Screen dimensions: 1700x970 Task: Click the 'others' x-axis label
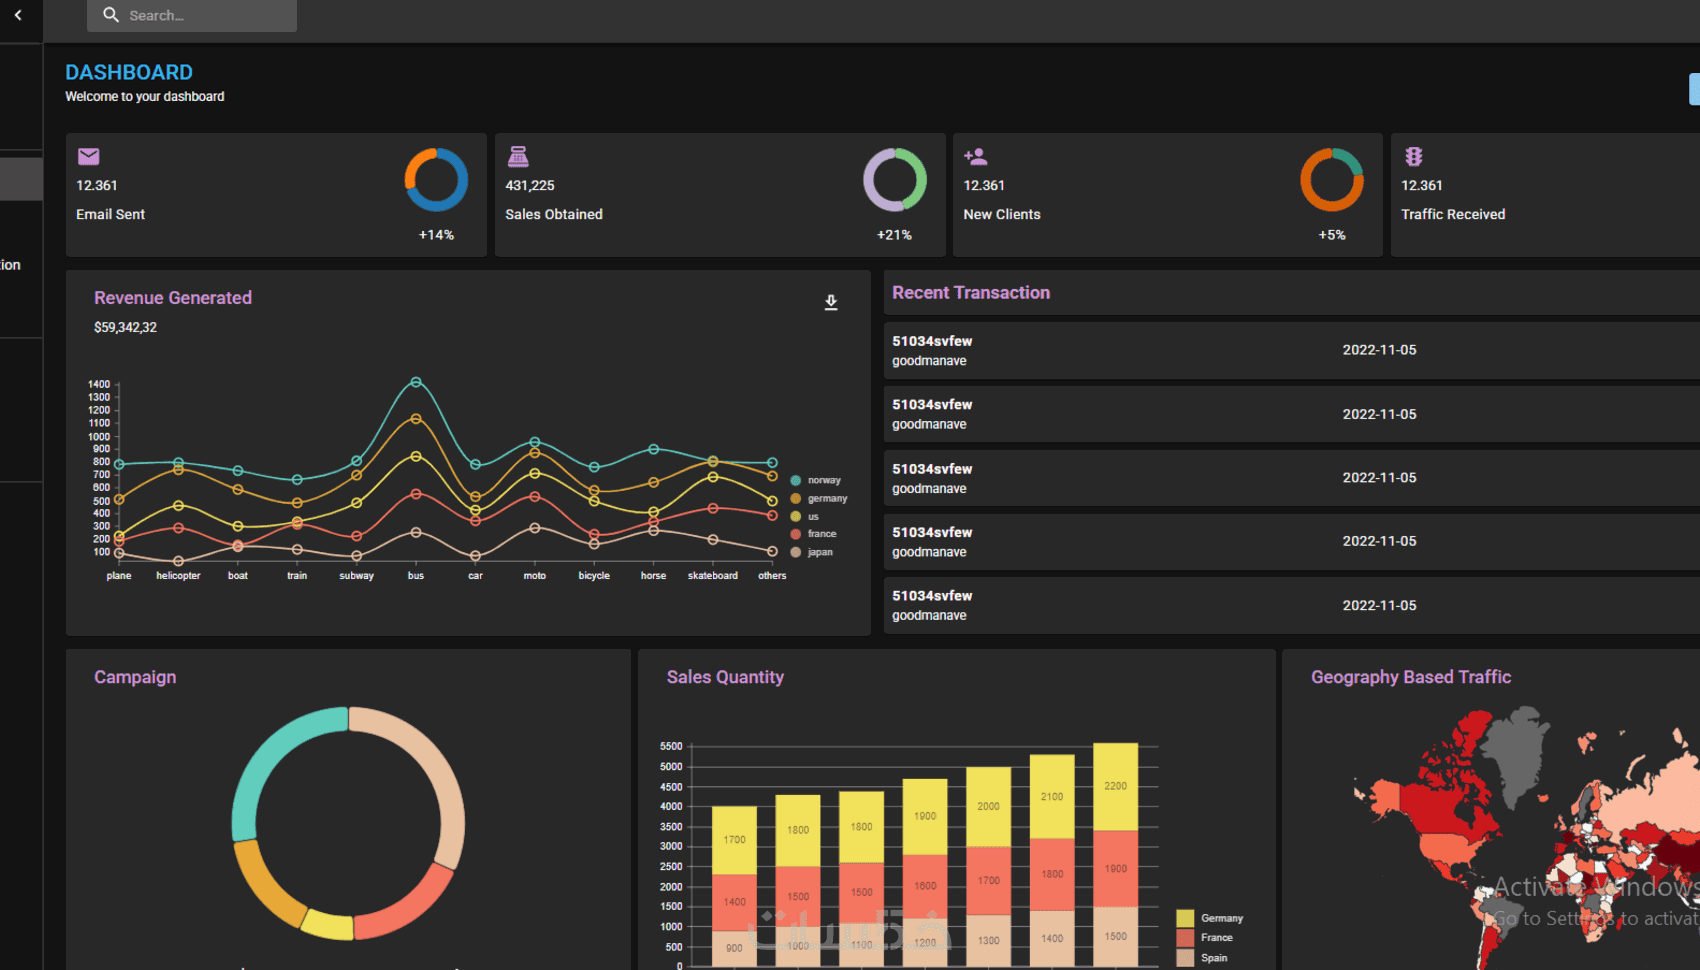pos(772,576)
